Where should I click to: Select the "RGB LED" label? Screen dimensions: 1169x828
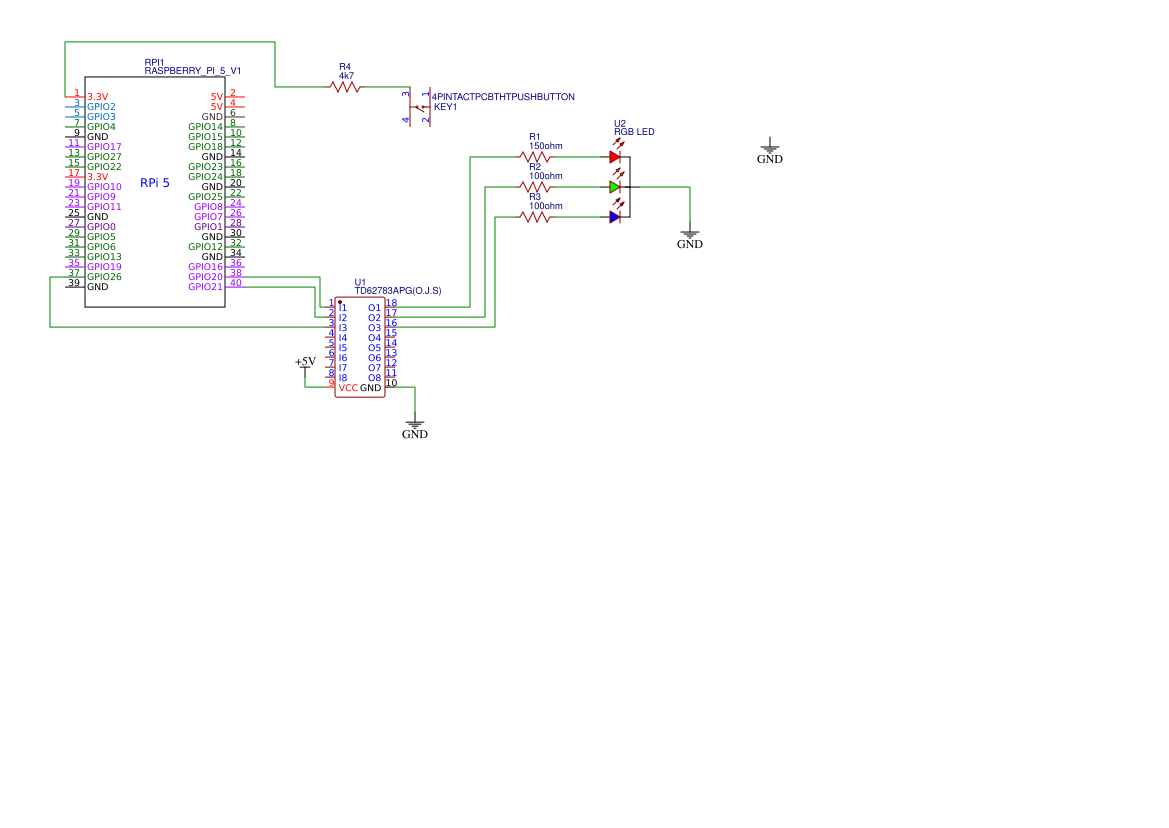point(634,132)
